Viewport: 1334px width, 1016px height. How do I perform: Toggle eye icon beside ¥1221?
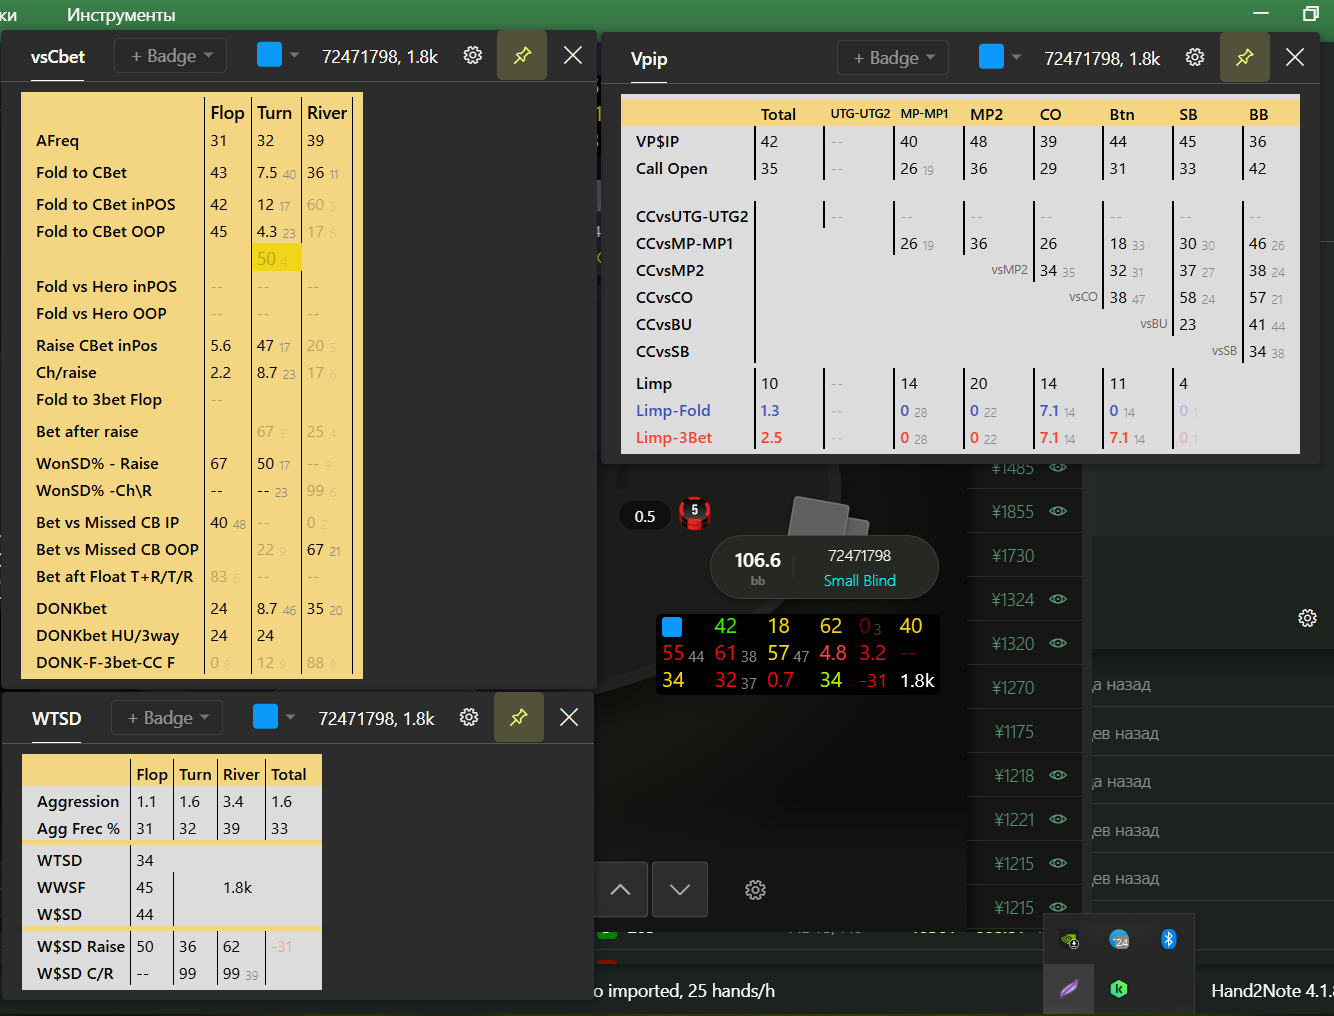[x=1058, y=819]
